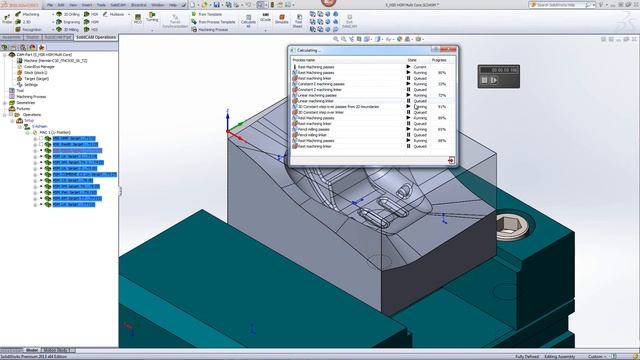
Task: Click the Turning ribbon icon
Action: (x=152, y=17)
